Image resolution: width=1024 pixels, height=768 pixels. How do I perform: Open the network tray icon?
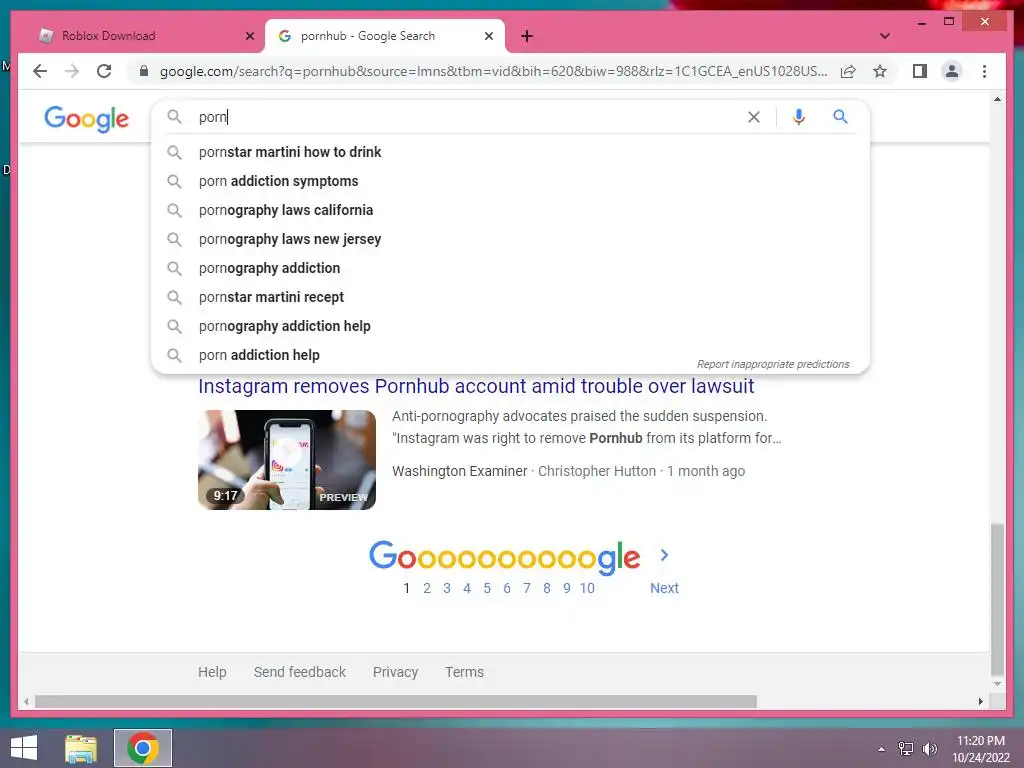pos(906,749)
